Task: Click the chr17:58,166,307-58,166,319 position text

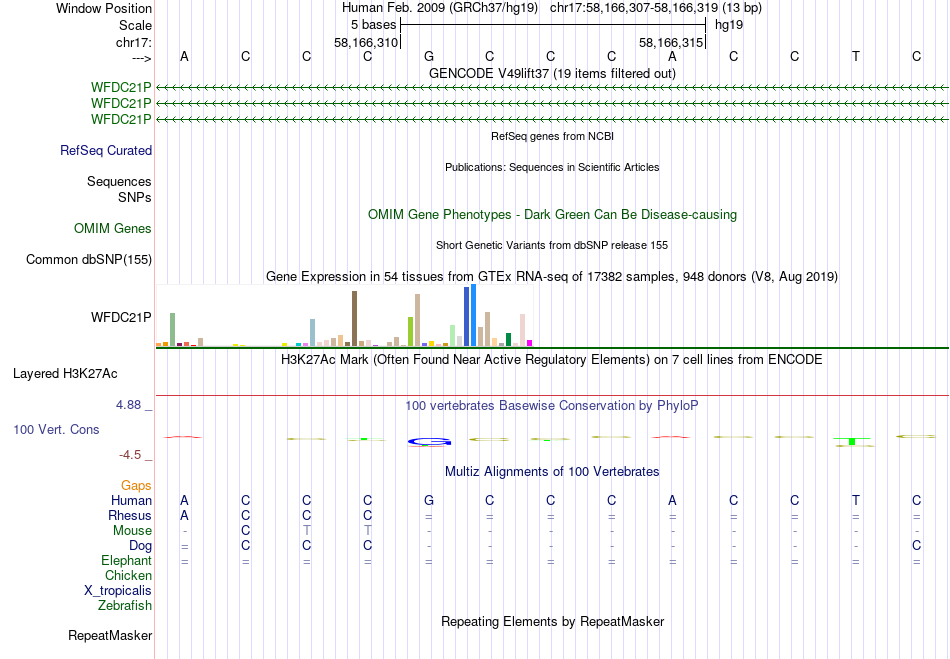Action: (x=634, y=8)
